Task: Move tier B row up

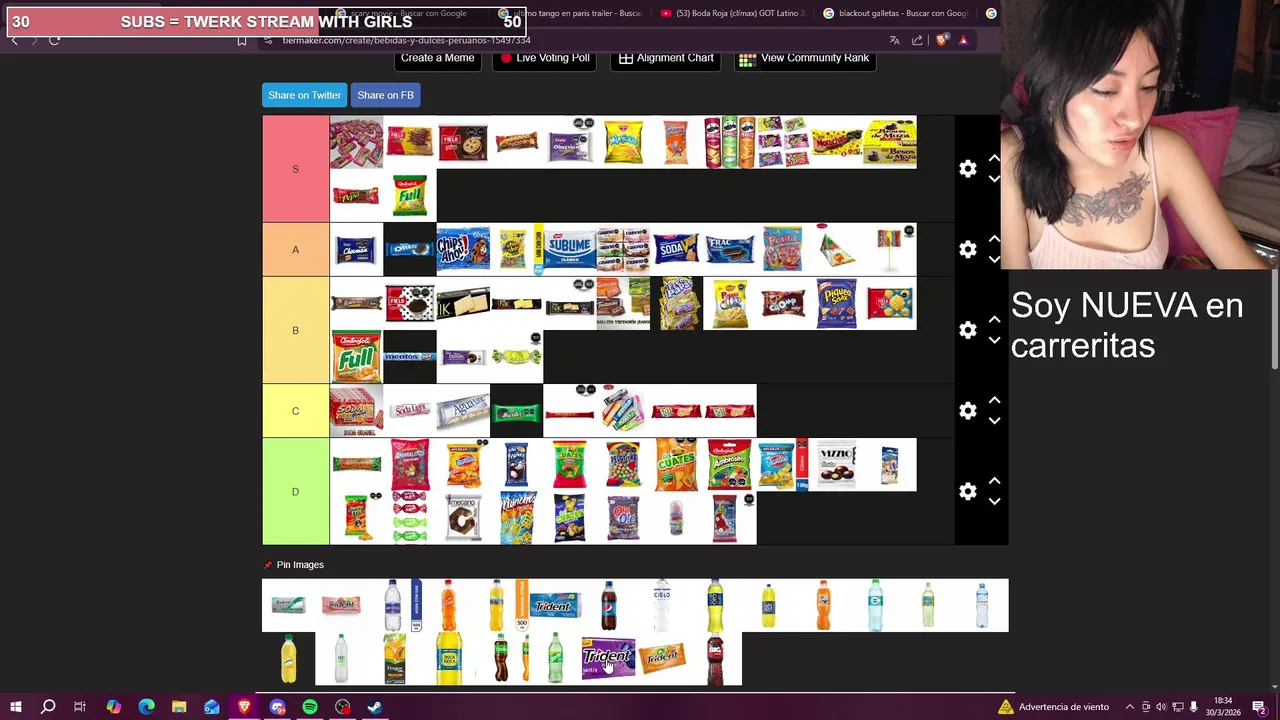Action: coord(994,320)
